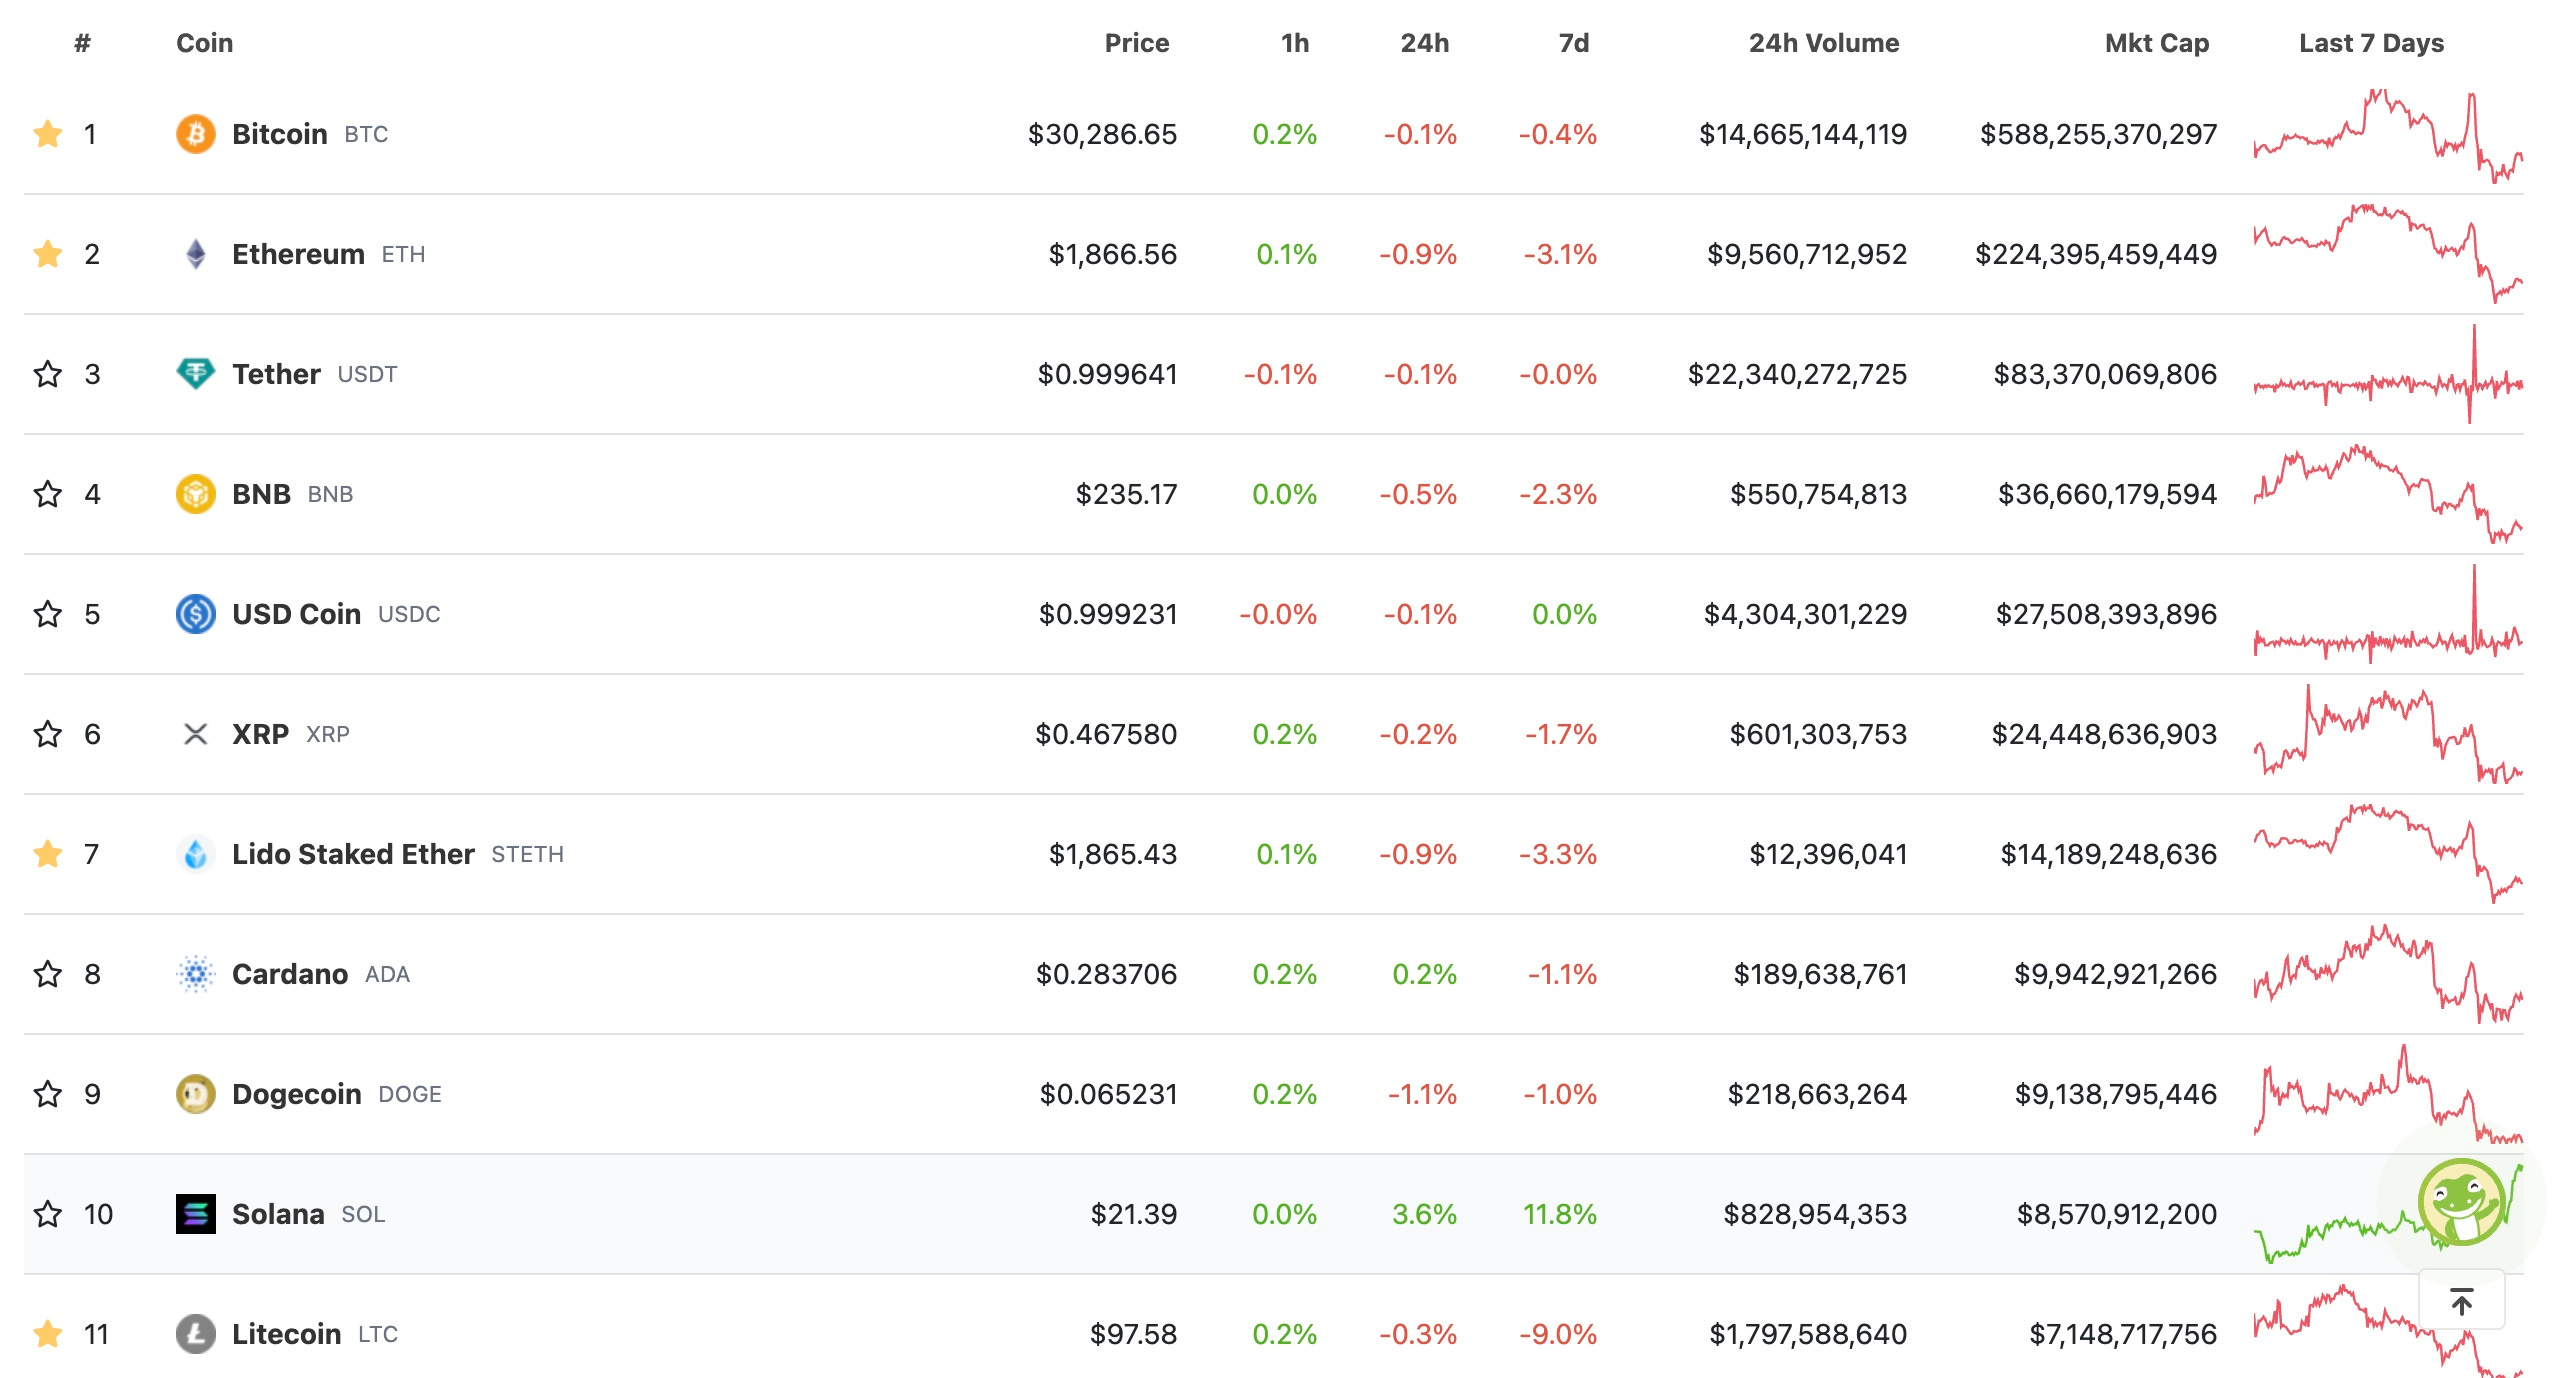The width and height of the screenshot is (2554, 1378).
Task: Click the STETH ticker label
Action: [x=527, y=855]
